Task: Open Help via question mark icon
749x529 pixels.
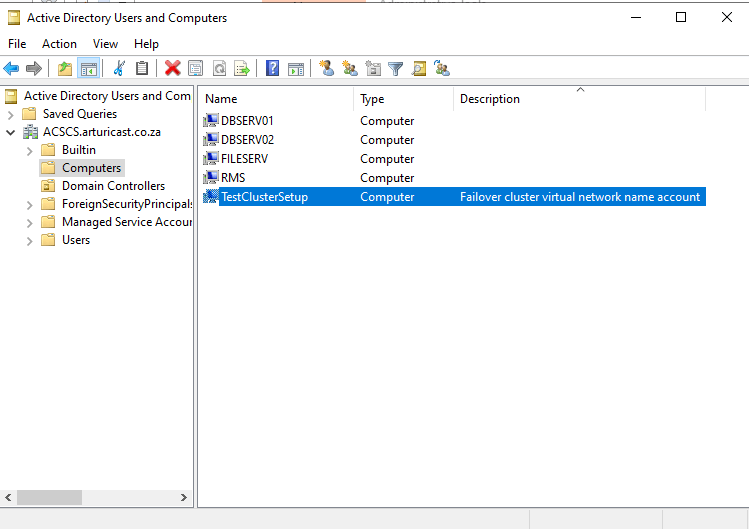Action: click(272, 68)
